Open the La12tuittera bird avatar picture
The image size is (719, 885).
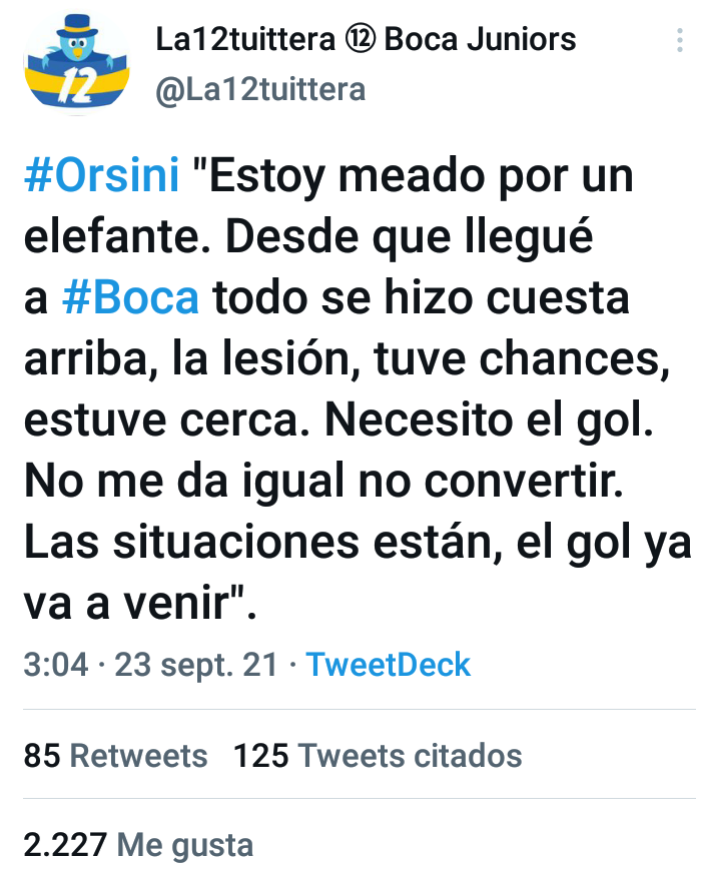[x=77, y=63]
